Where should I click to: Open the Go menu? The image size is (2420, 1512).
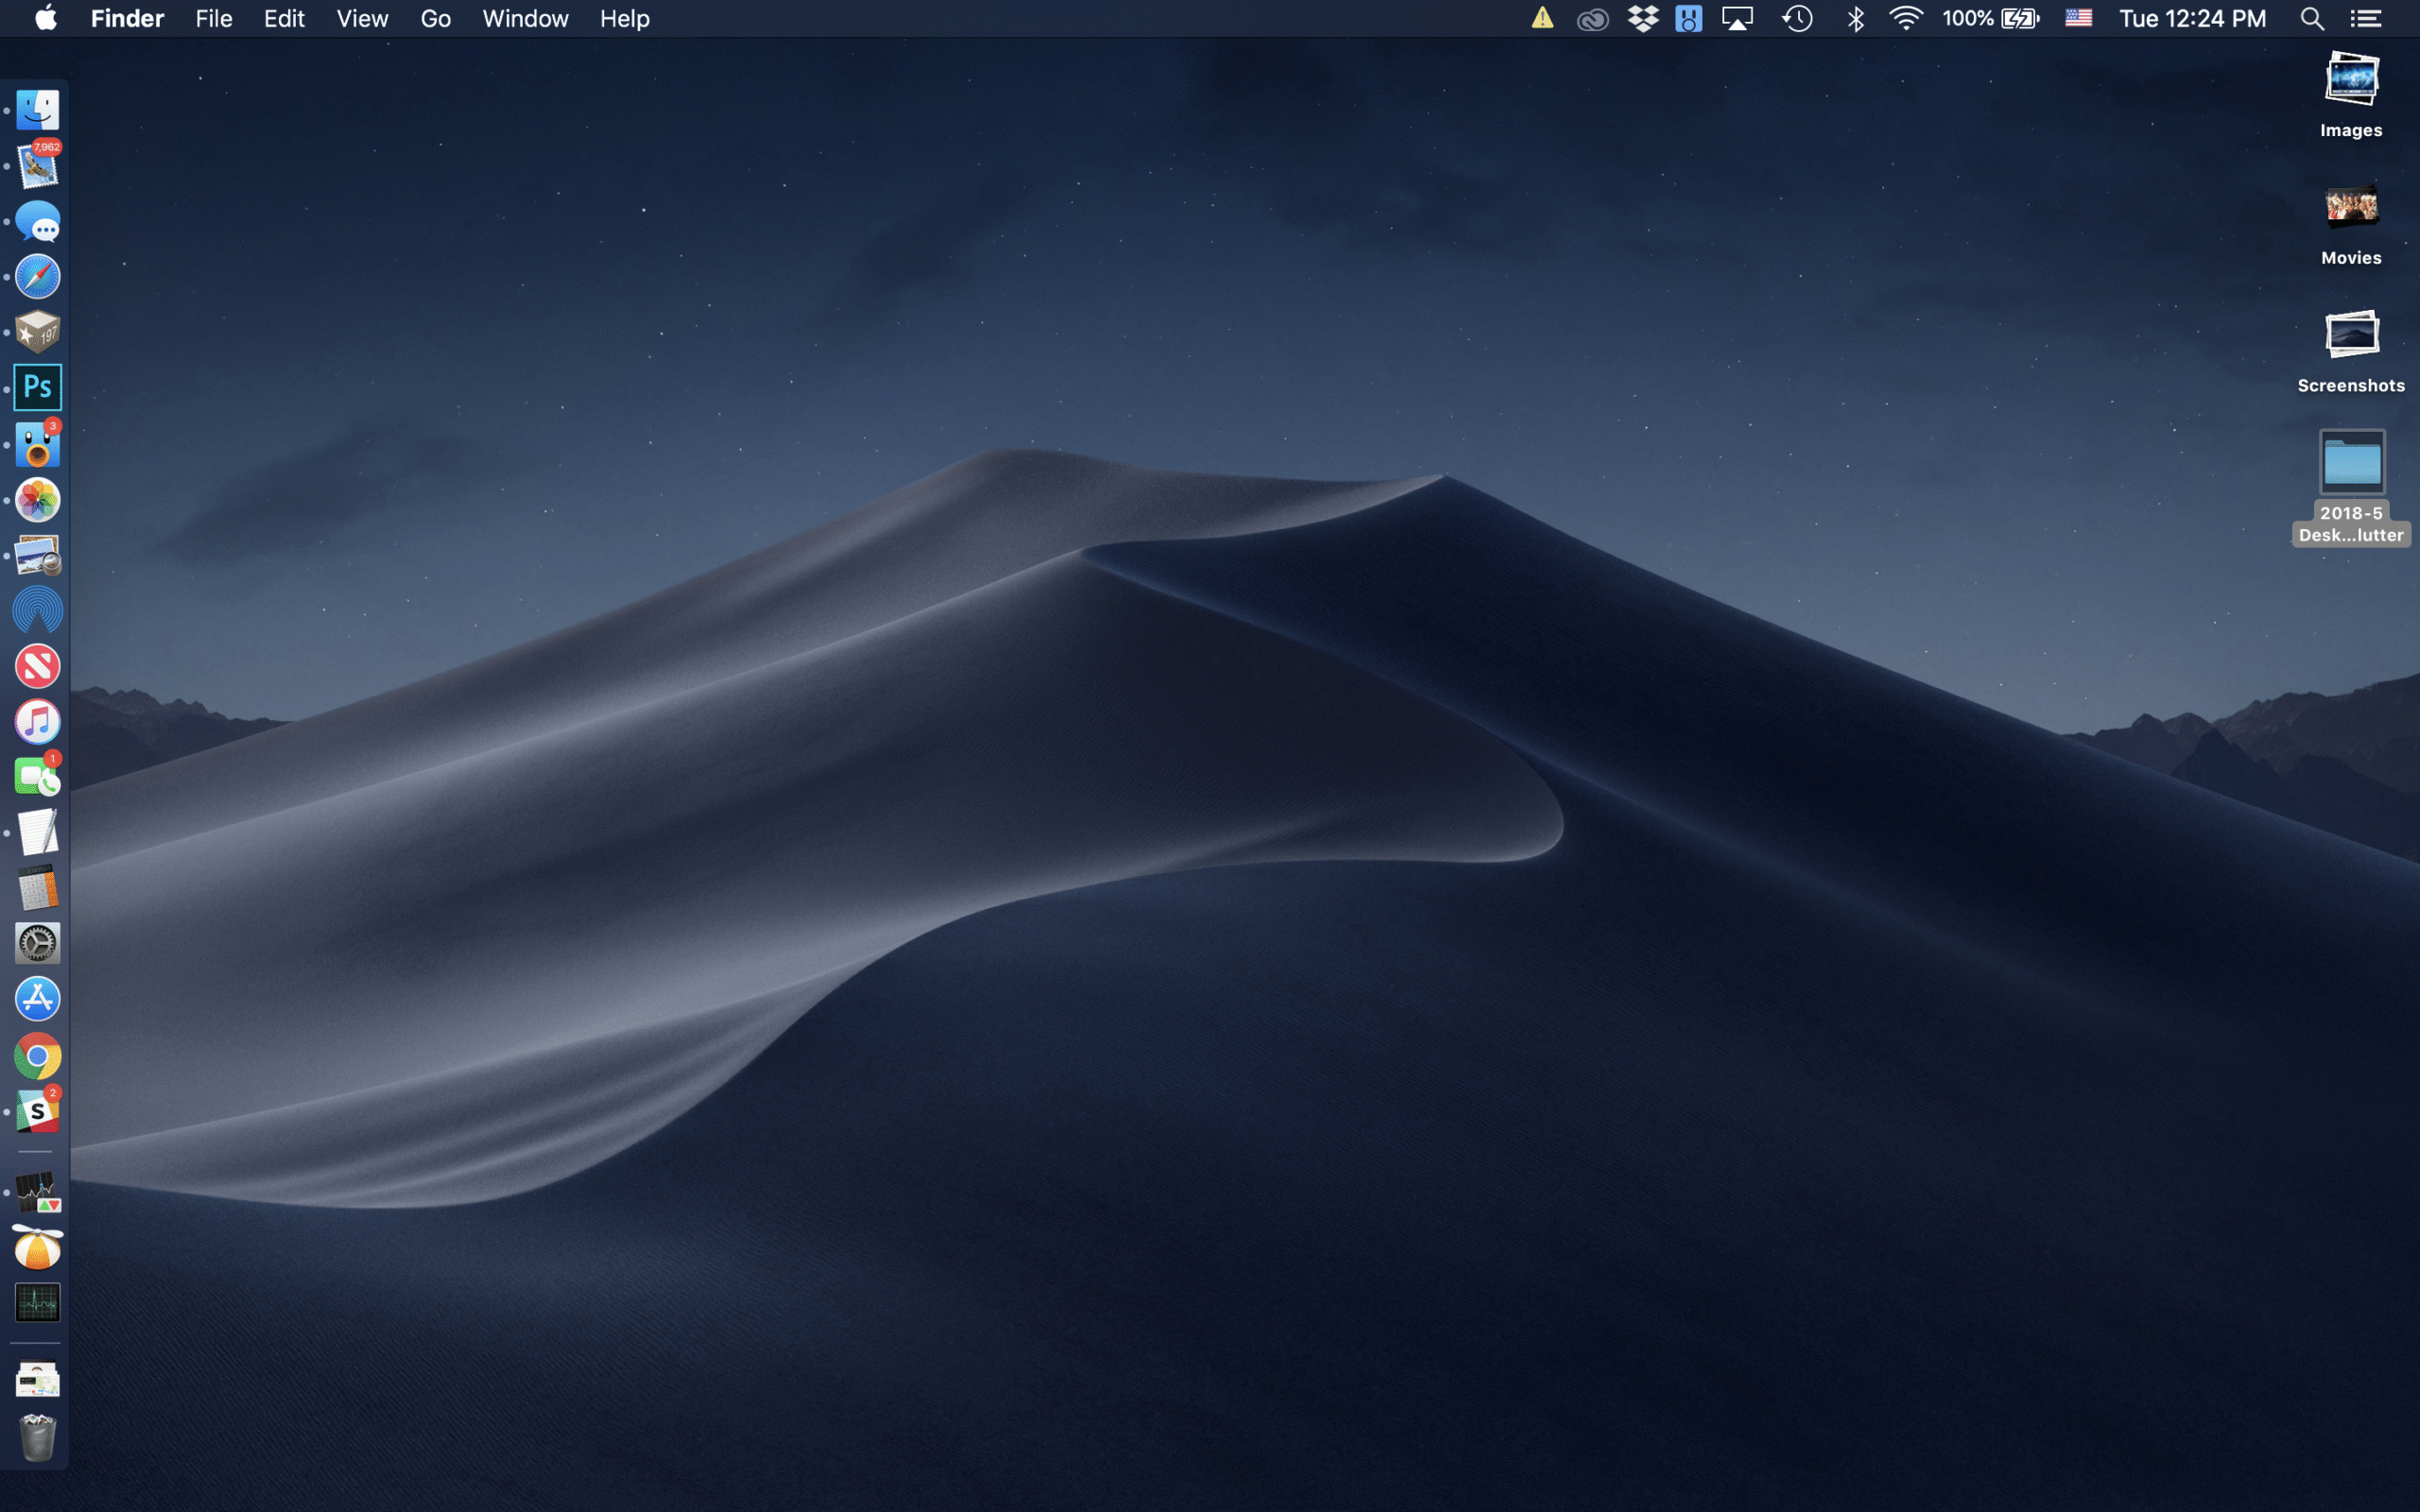[x=435, y=18]
